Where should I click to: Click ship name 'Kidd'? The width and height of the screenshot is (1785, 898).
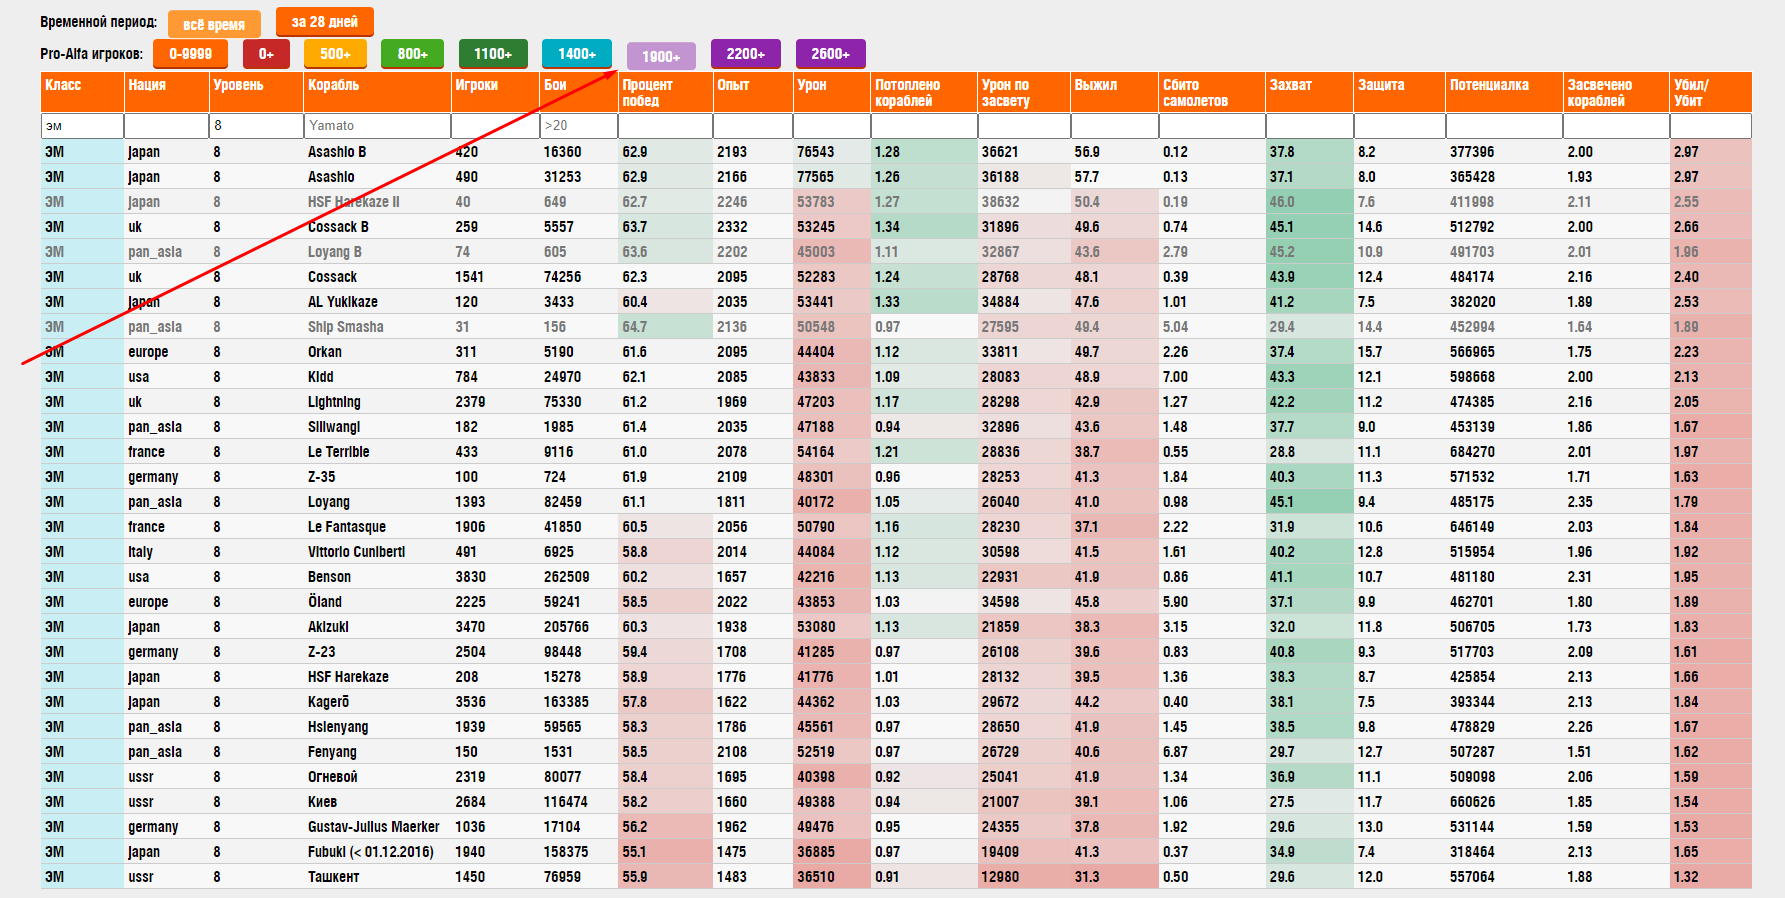(x=320, y=377)
